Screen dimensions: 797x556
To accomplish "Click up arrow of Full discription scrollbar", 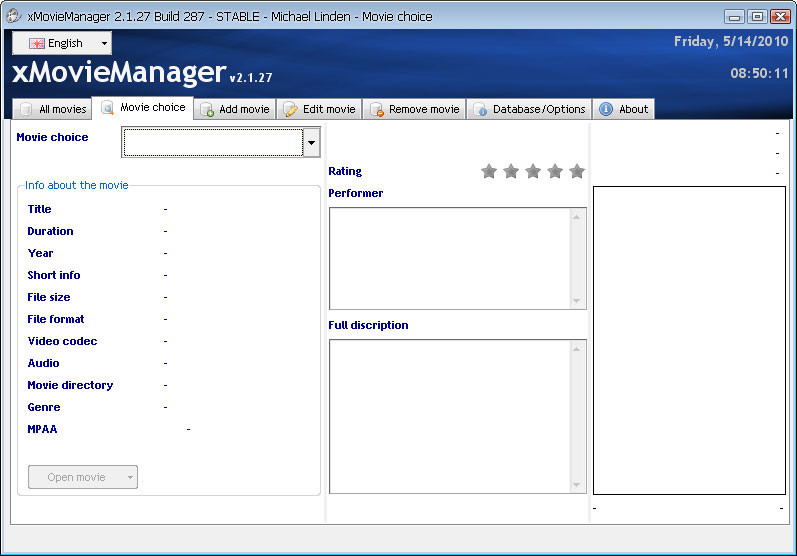I will click(x=576, y=349).
